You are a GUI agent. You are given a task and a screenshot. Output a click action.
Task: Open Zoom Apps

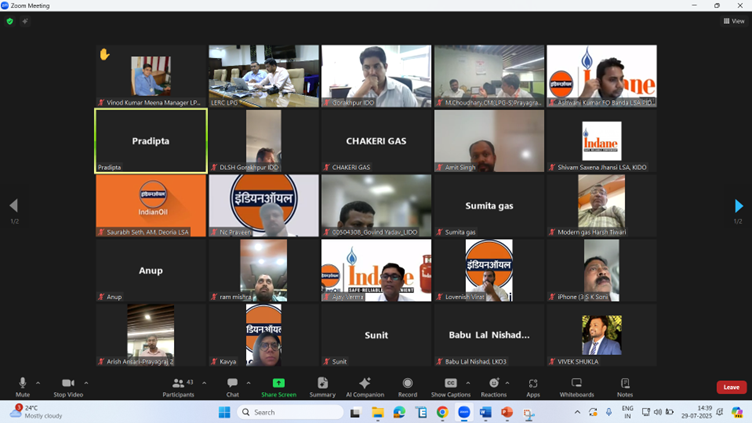(x=533, y=385)
